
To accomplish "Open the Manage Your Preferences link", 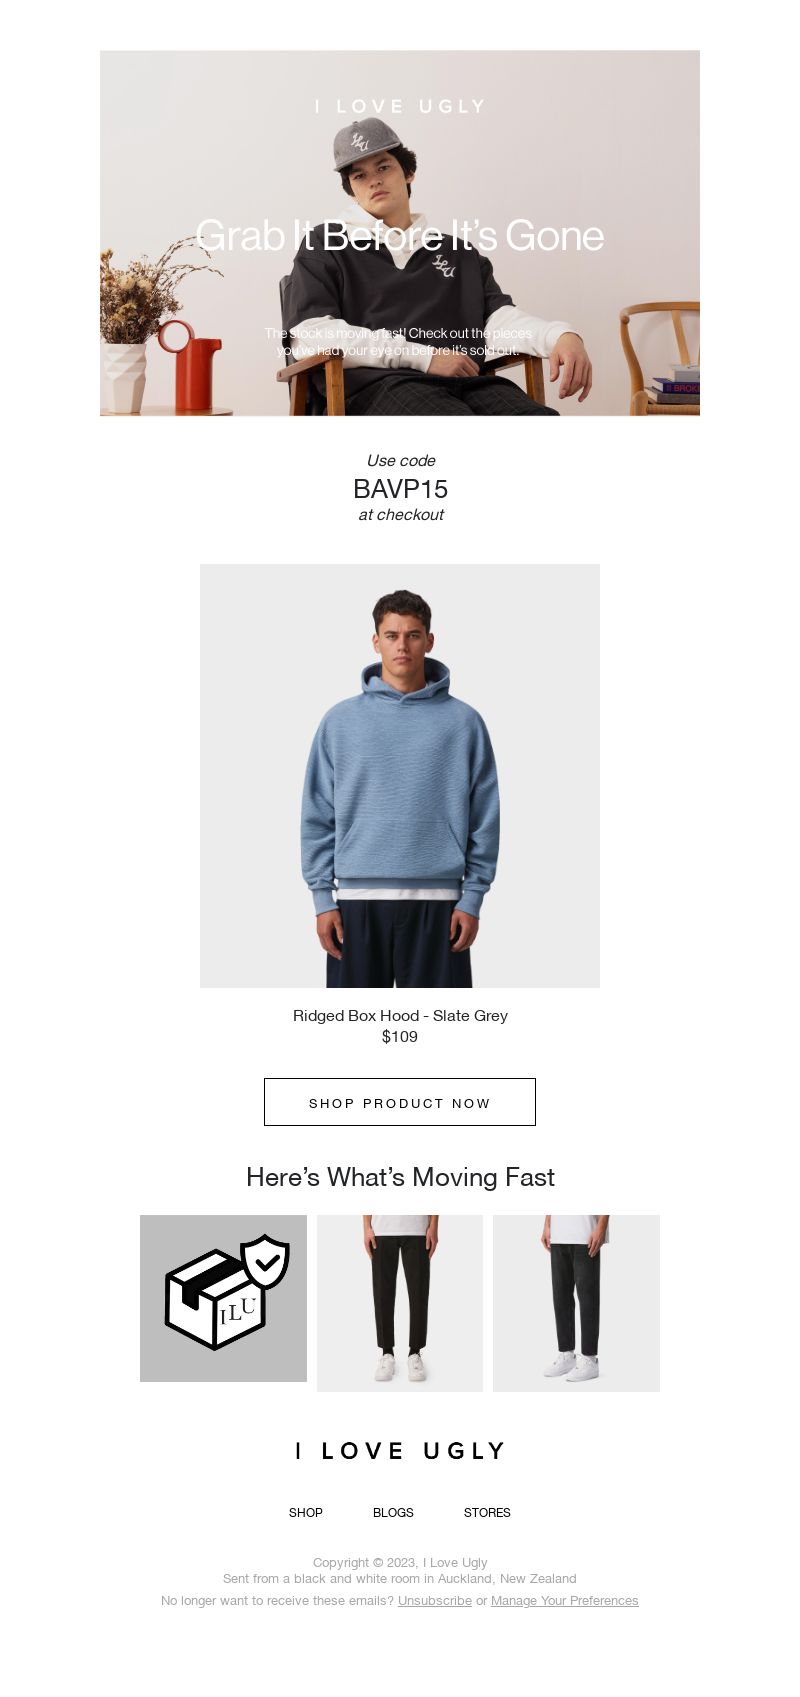I will pos(565,1601).
